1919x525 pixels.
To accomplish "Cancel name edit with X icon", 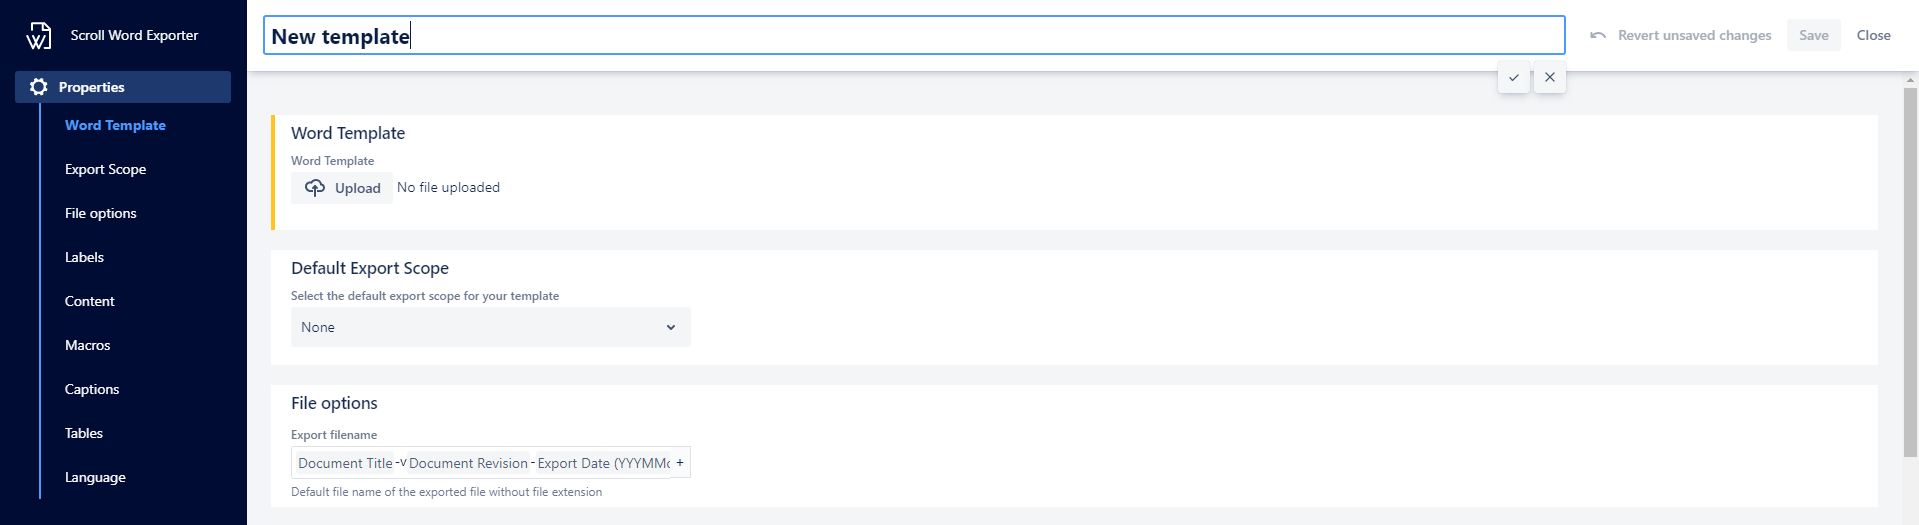I will tap(1550, 77).
